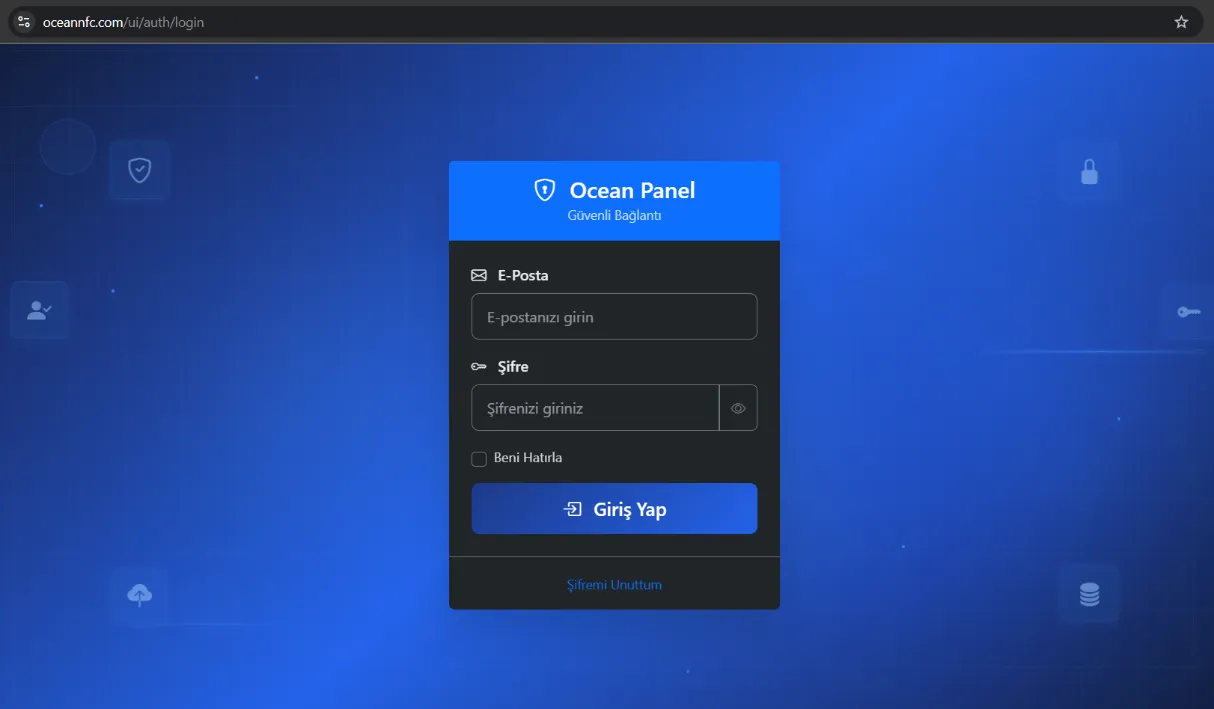
Task: Click the key icon at right edge
Action: click(1188, 312)
